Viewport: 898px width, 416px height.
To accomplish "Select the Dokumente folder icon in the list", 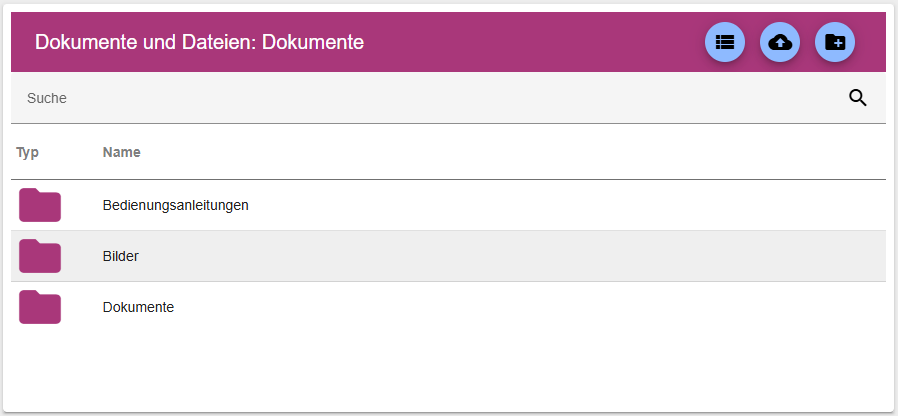I will (x=40, y=307).
